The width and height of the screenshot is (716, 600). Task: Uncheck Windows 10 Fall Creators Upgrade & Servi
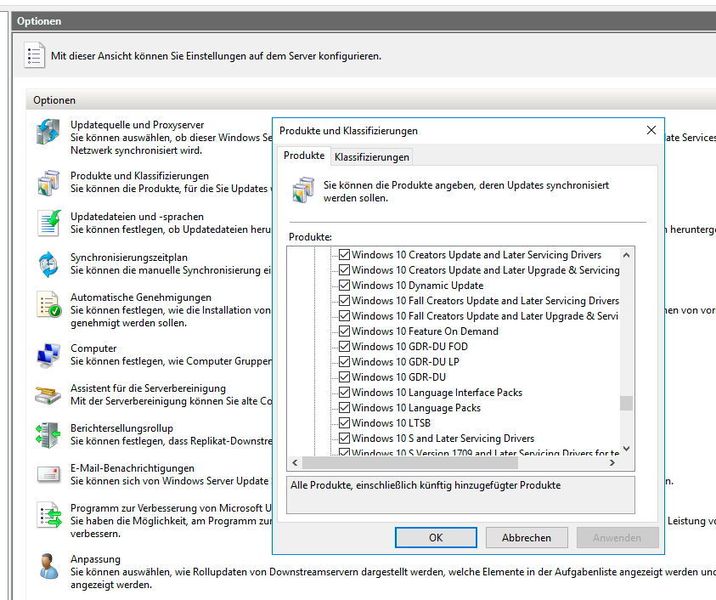point(344,316)
